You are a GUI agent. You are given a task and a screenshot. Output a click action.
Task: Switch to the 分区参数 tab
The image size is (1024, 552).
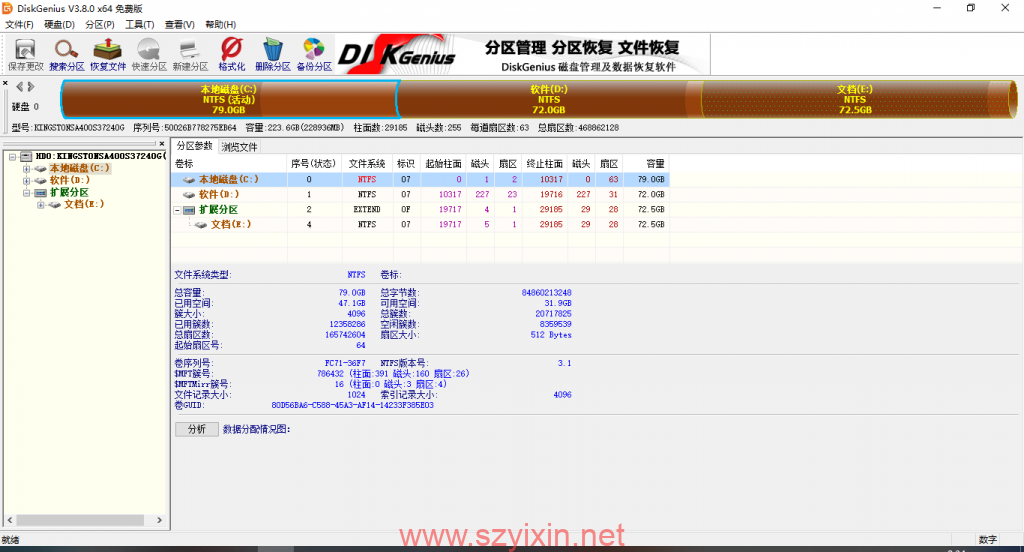click(195, 146)
